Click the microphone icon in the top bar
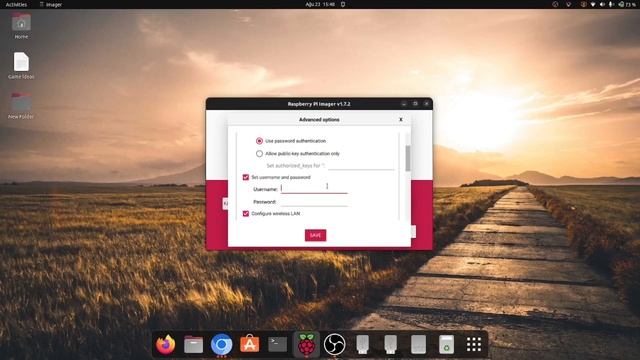Screen dimensions: 640x360 tap(611, 4)
